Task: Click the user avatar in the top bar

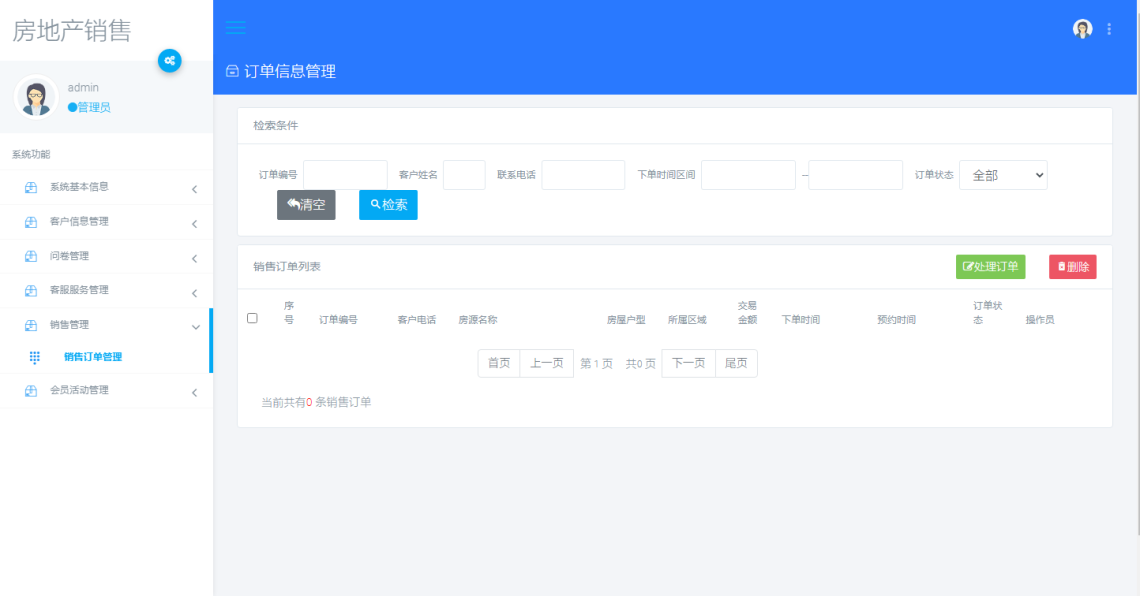Action: click(1082, 28)
